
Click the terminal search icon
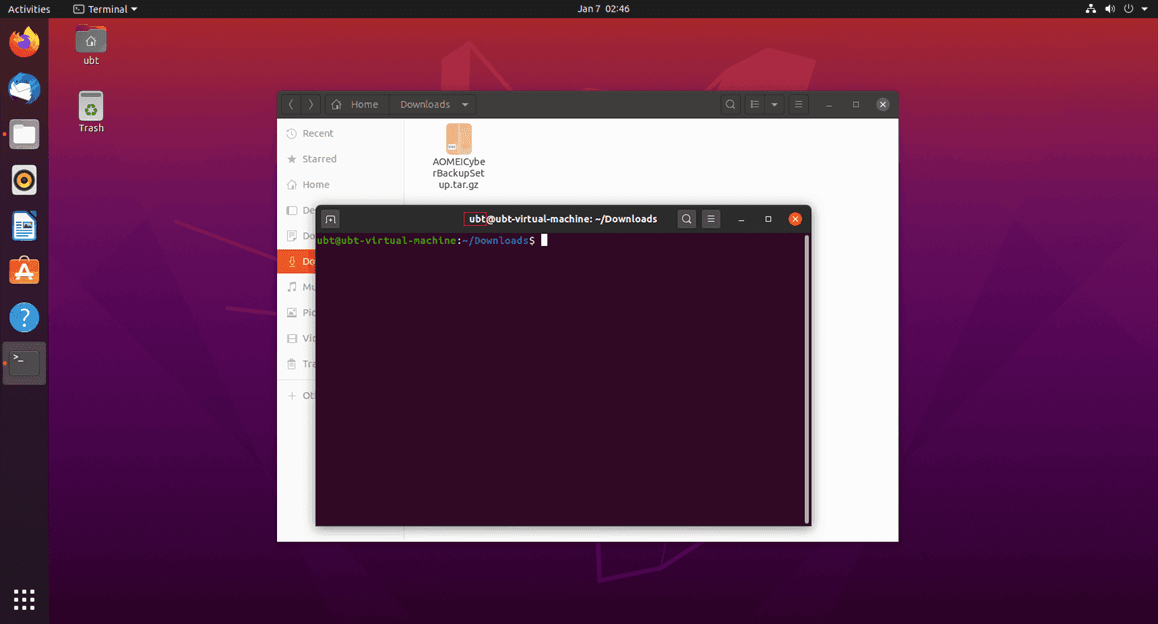pyautogui.click(x=686, y=219)
